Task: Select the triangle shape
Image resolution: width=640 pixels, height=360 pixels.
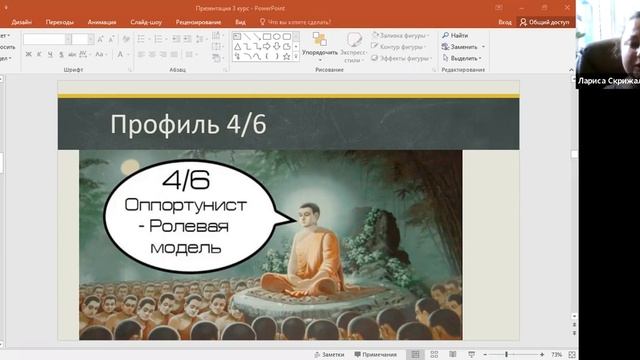Action: coord(237,47)
